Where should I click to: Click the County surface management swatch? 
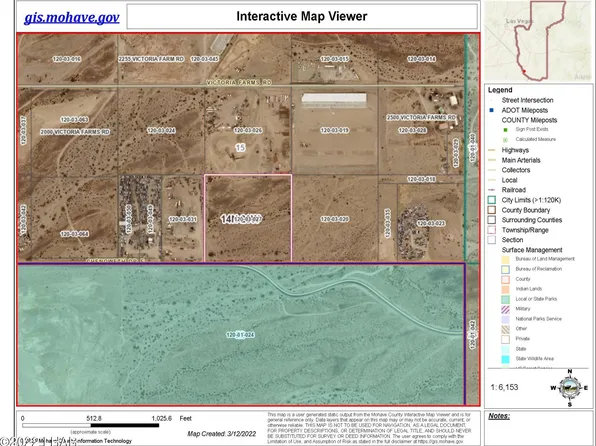coord(506,279)
